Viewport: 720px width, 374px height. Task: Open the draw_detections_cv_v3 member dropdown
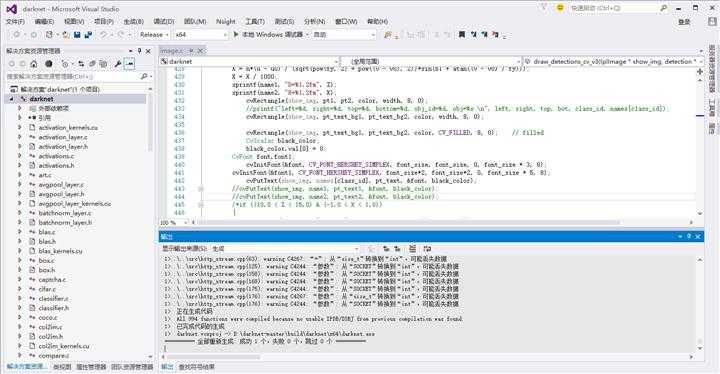tap(613, 61)
